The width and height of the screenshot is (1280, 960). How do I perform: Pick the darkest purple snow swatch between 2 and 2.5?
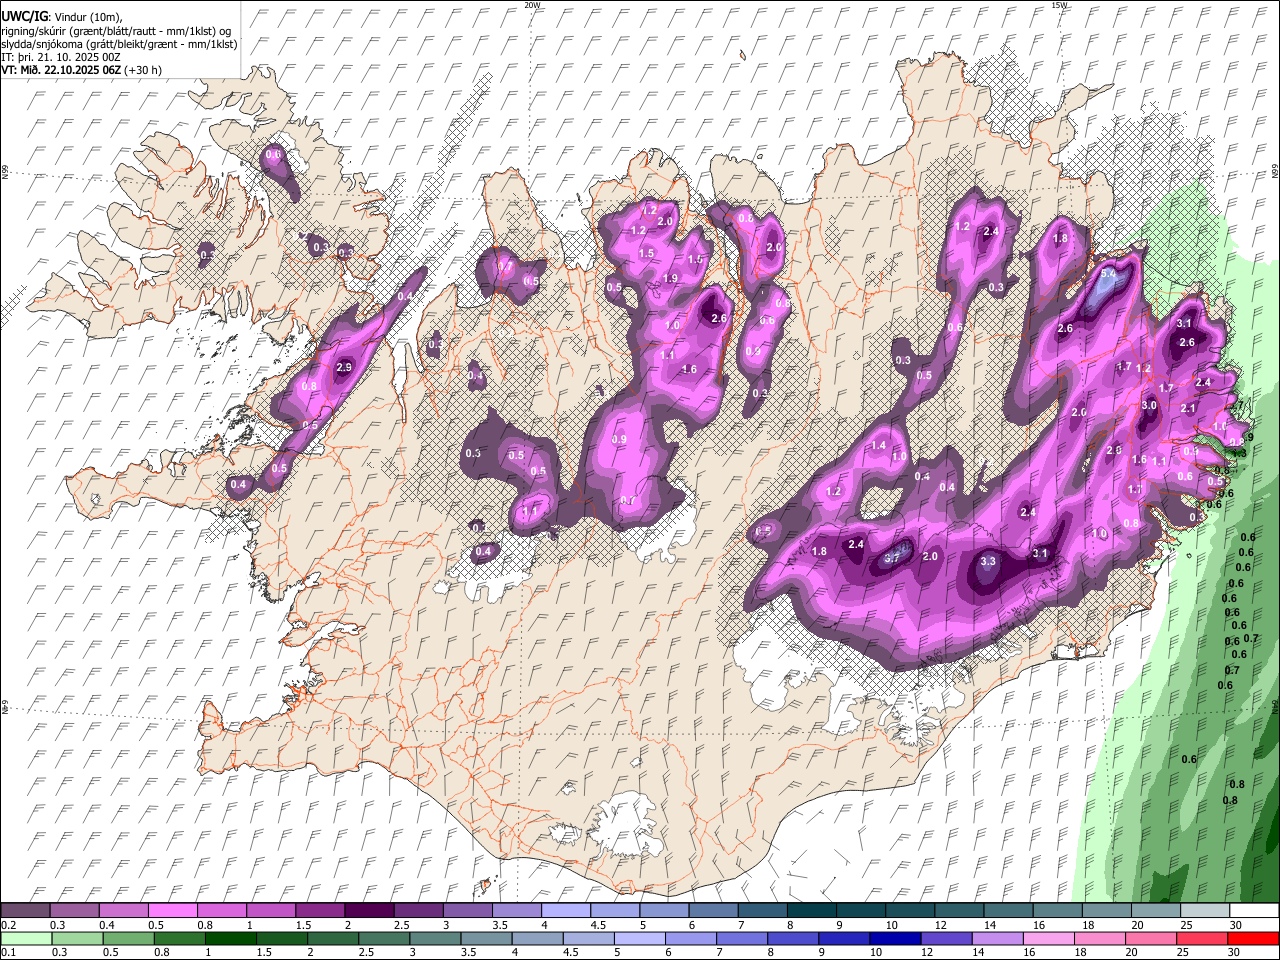[368, 910]
